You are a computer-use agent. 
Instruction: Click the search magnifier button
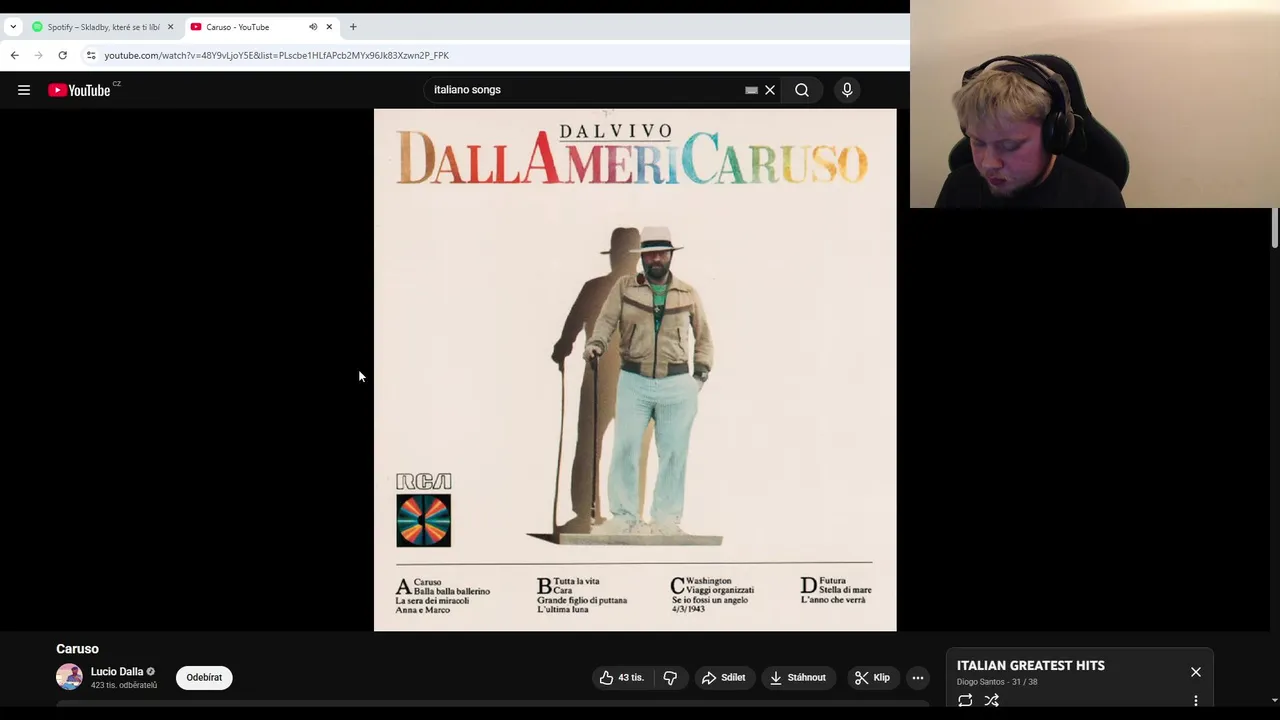click(802, 90)
